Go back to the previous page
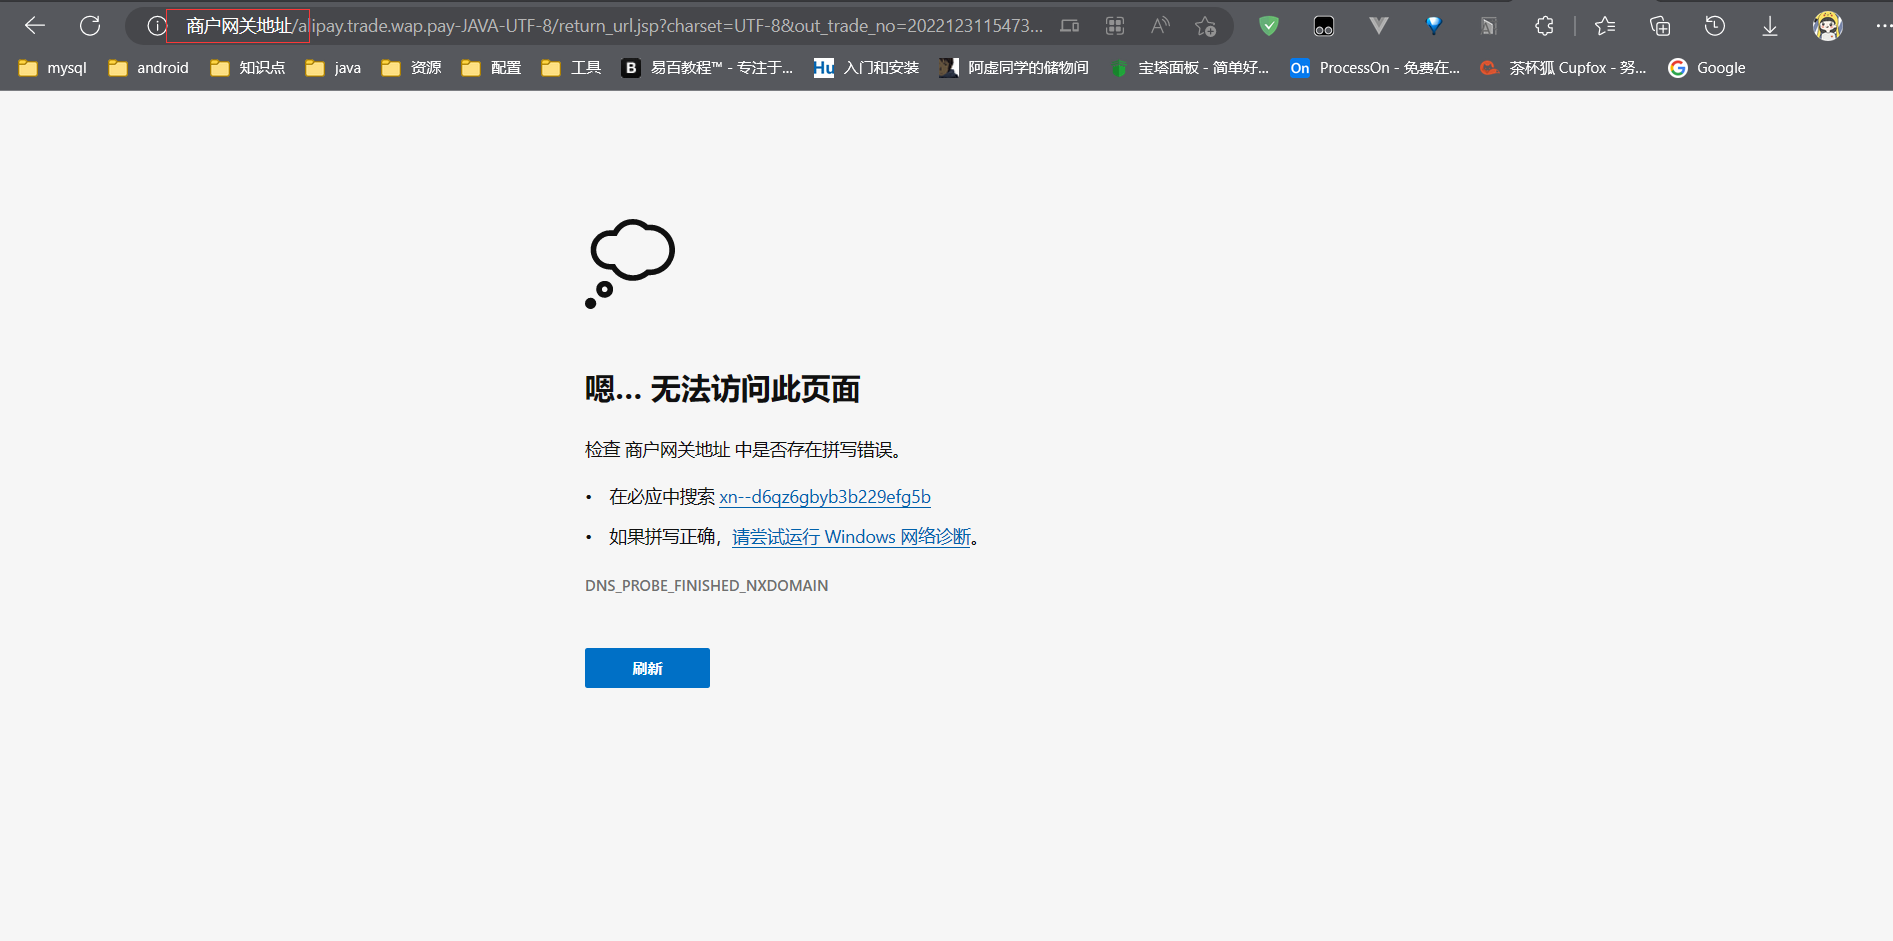Screen dimensions: 1893x941 click(x=35, y=26)
